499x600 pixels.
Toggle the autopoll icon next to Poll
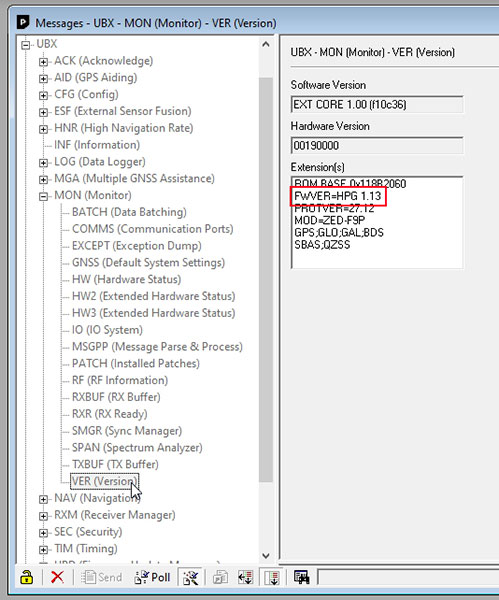(191, 577)
